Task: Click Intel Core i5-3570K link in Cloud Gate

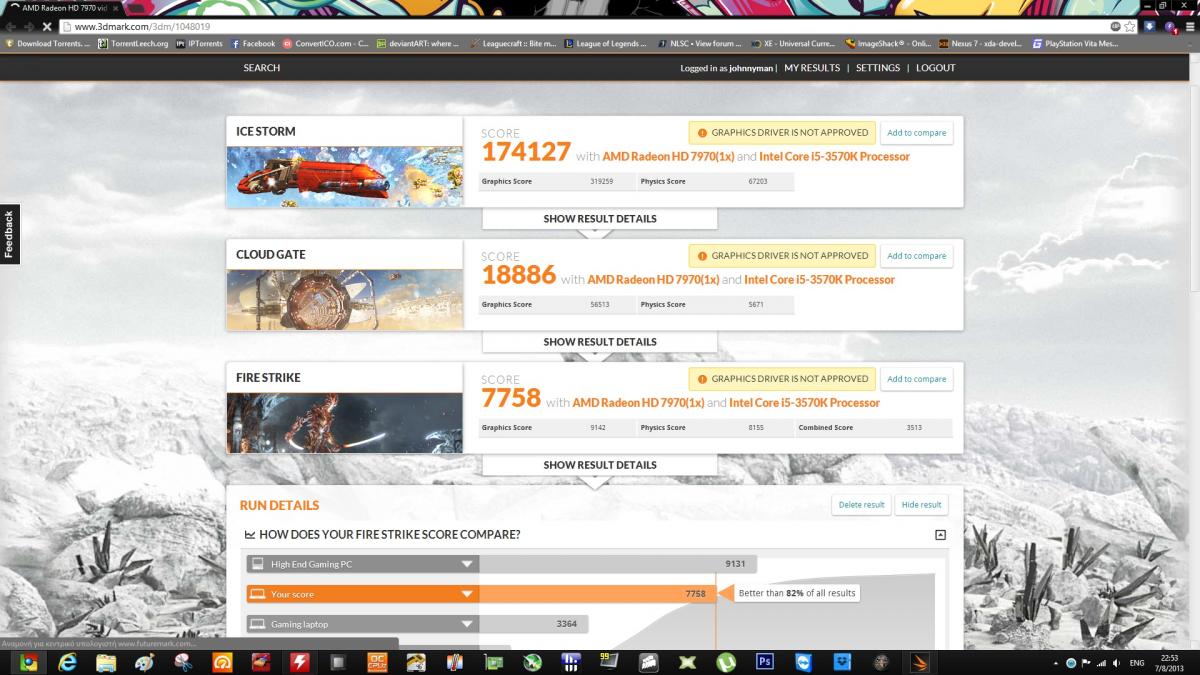Action: tap(819, 280)
